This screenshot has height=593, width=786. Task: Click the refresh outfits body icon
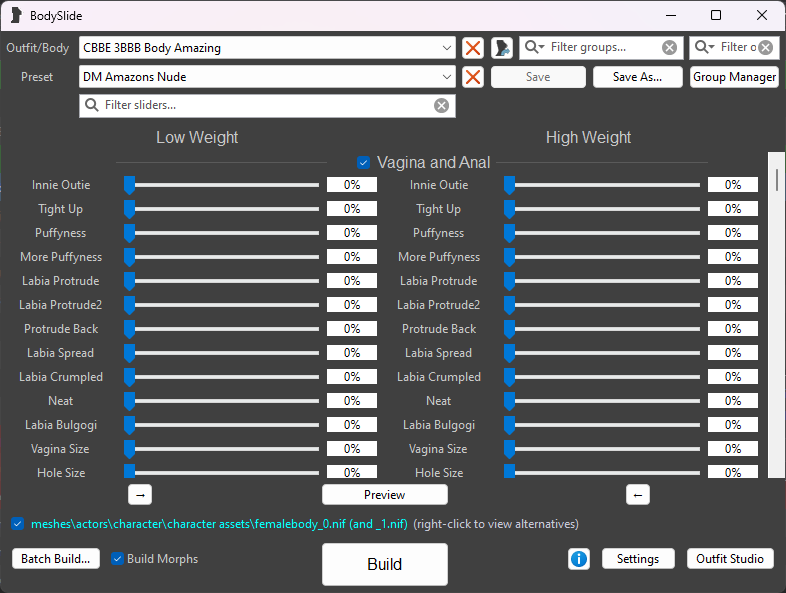[x=502, y=48]
